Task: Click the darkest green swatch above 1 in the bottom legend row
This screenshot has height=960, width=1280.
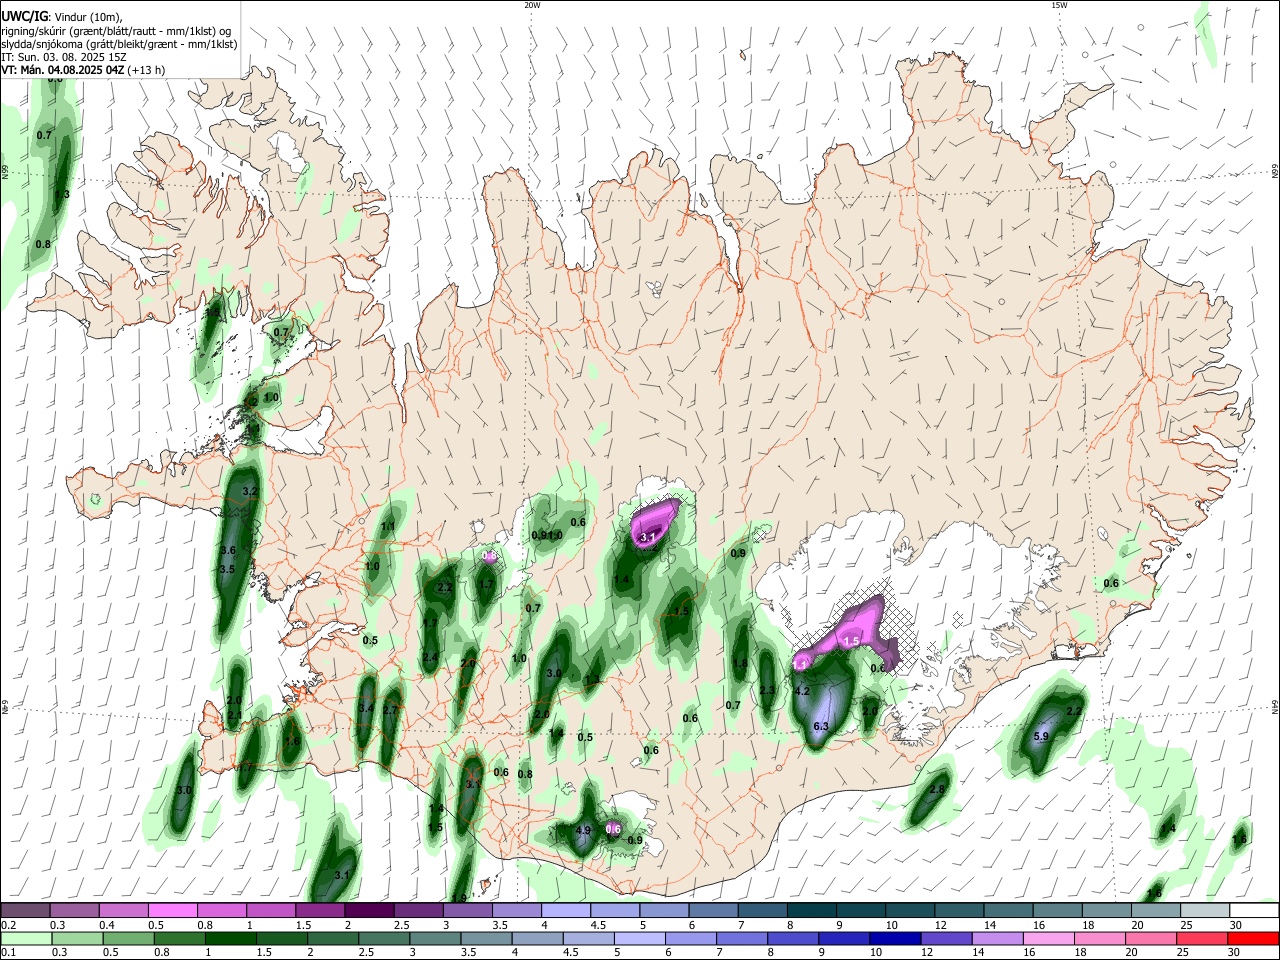Action: 230,938
